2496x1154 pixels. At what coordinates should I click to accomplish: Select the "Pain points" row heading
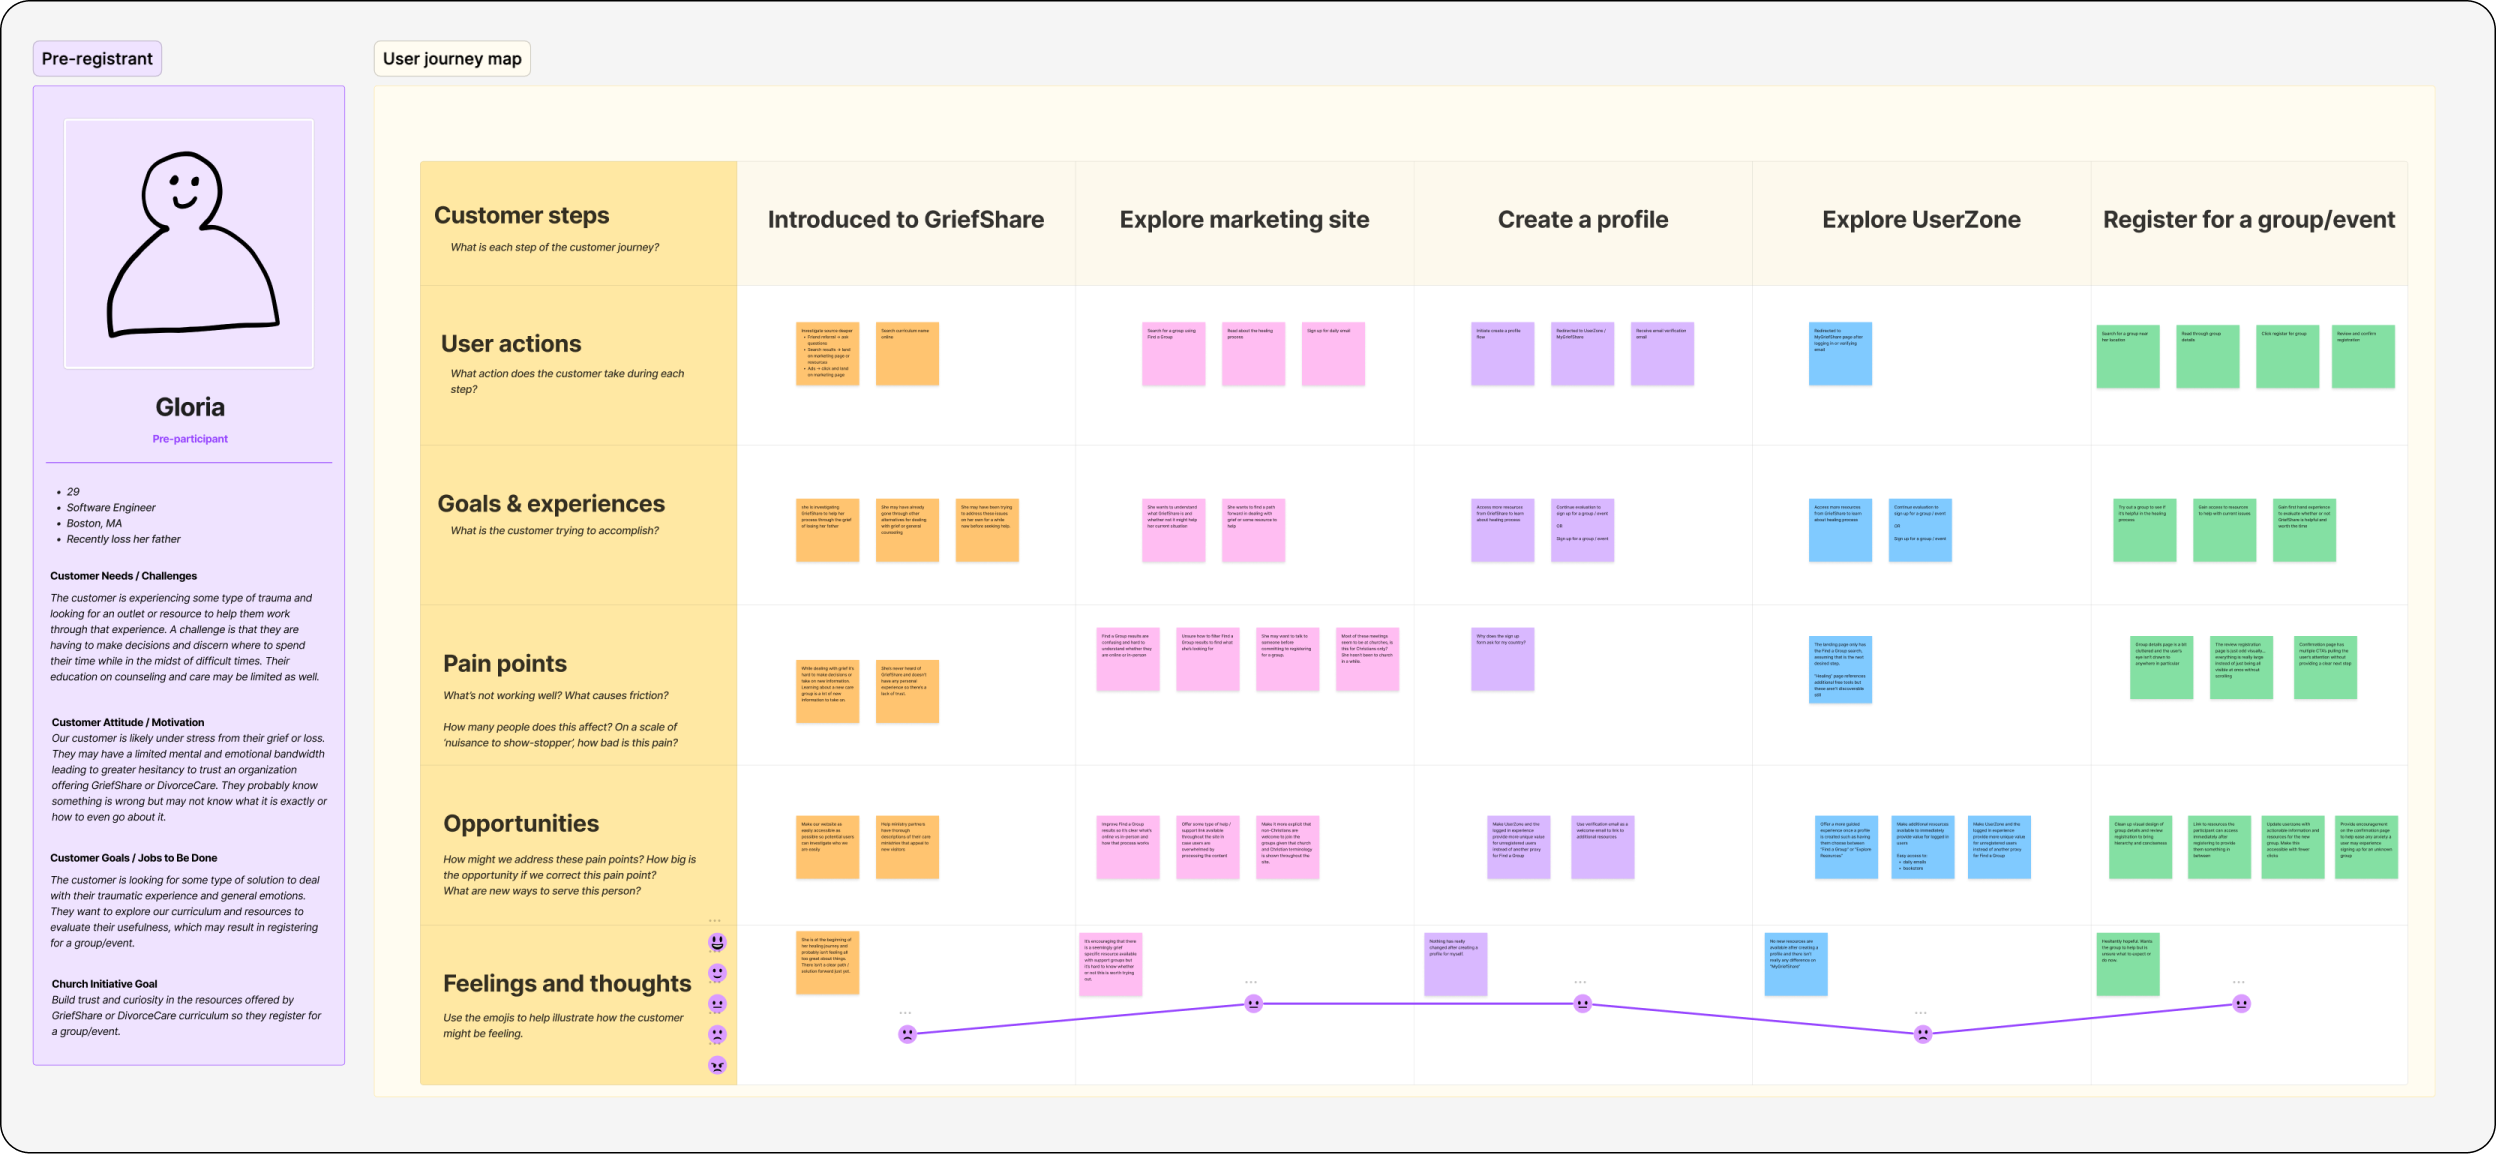click(505, 664)
